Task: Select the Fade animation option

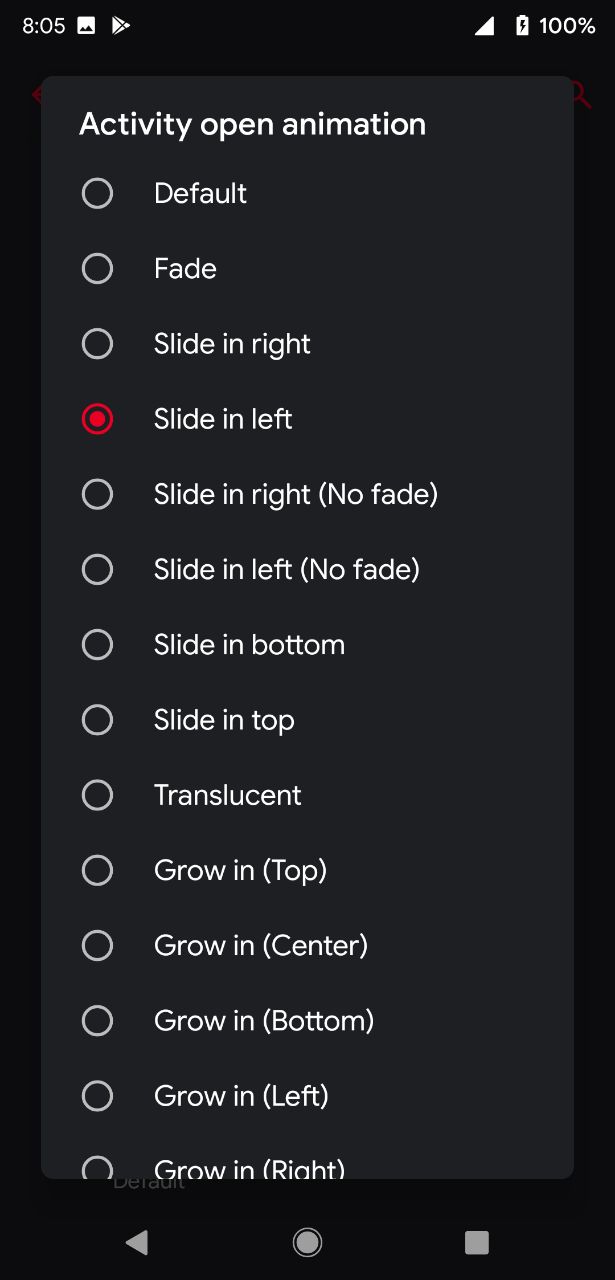Action: pos(307,268)
